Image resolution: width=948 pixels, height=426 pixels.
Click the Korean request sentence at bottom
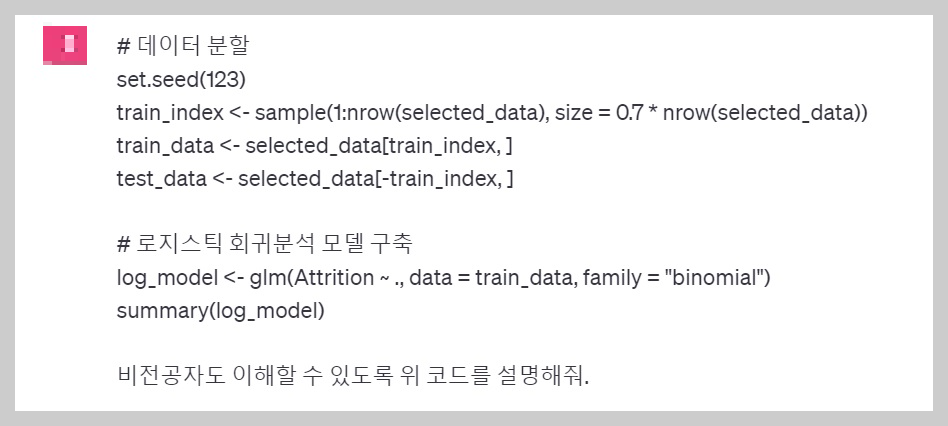click(352, 376)
